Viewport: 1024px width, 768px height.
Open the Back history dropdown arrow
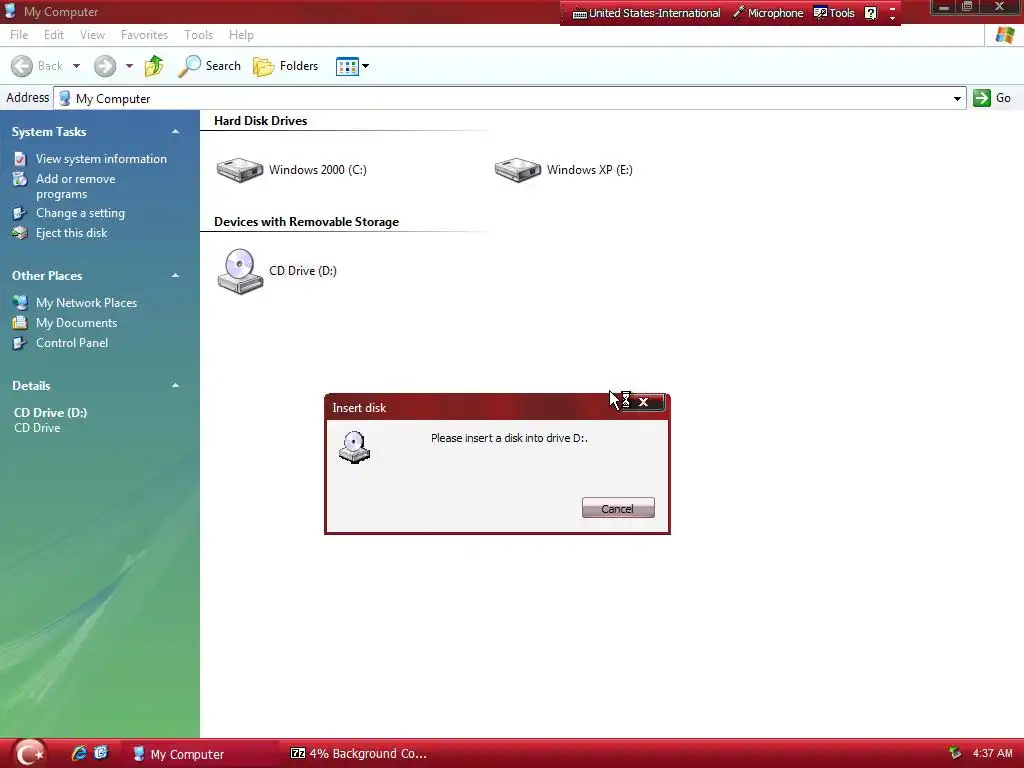(x=76, y=66)
